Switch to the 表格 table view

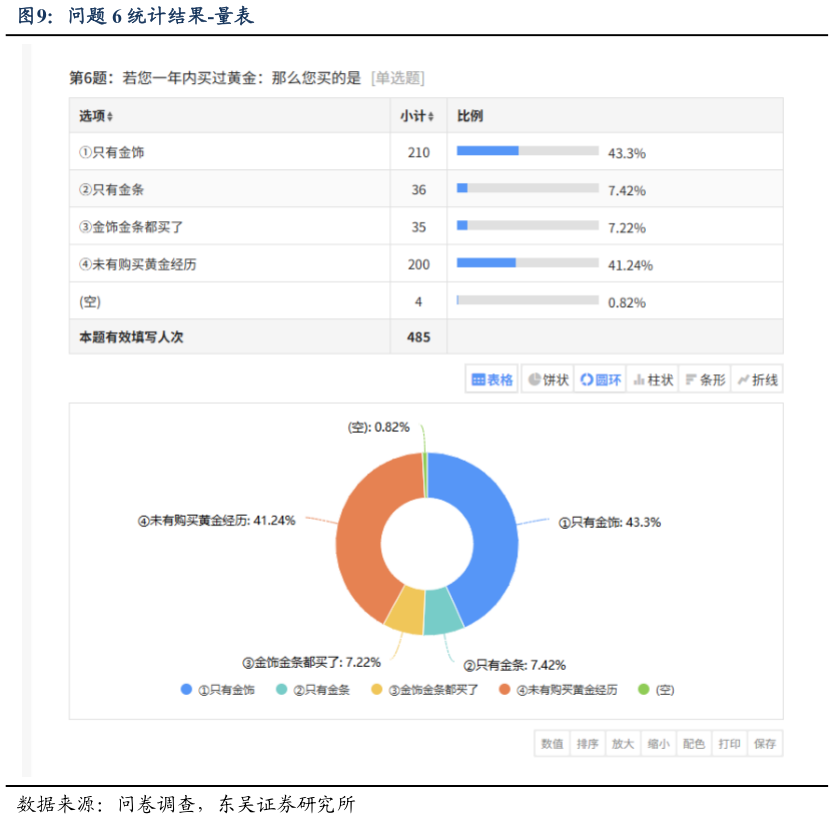pyautogui.click(x=491, y=379)
